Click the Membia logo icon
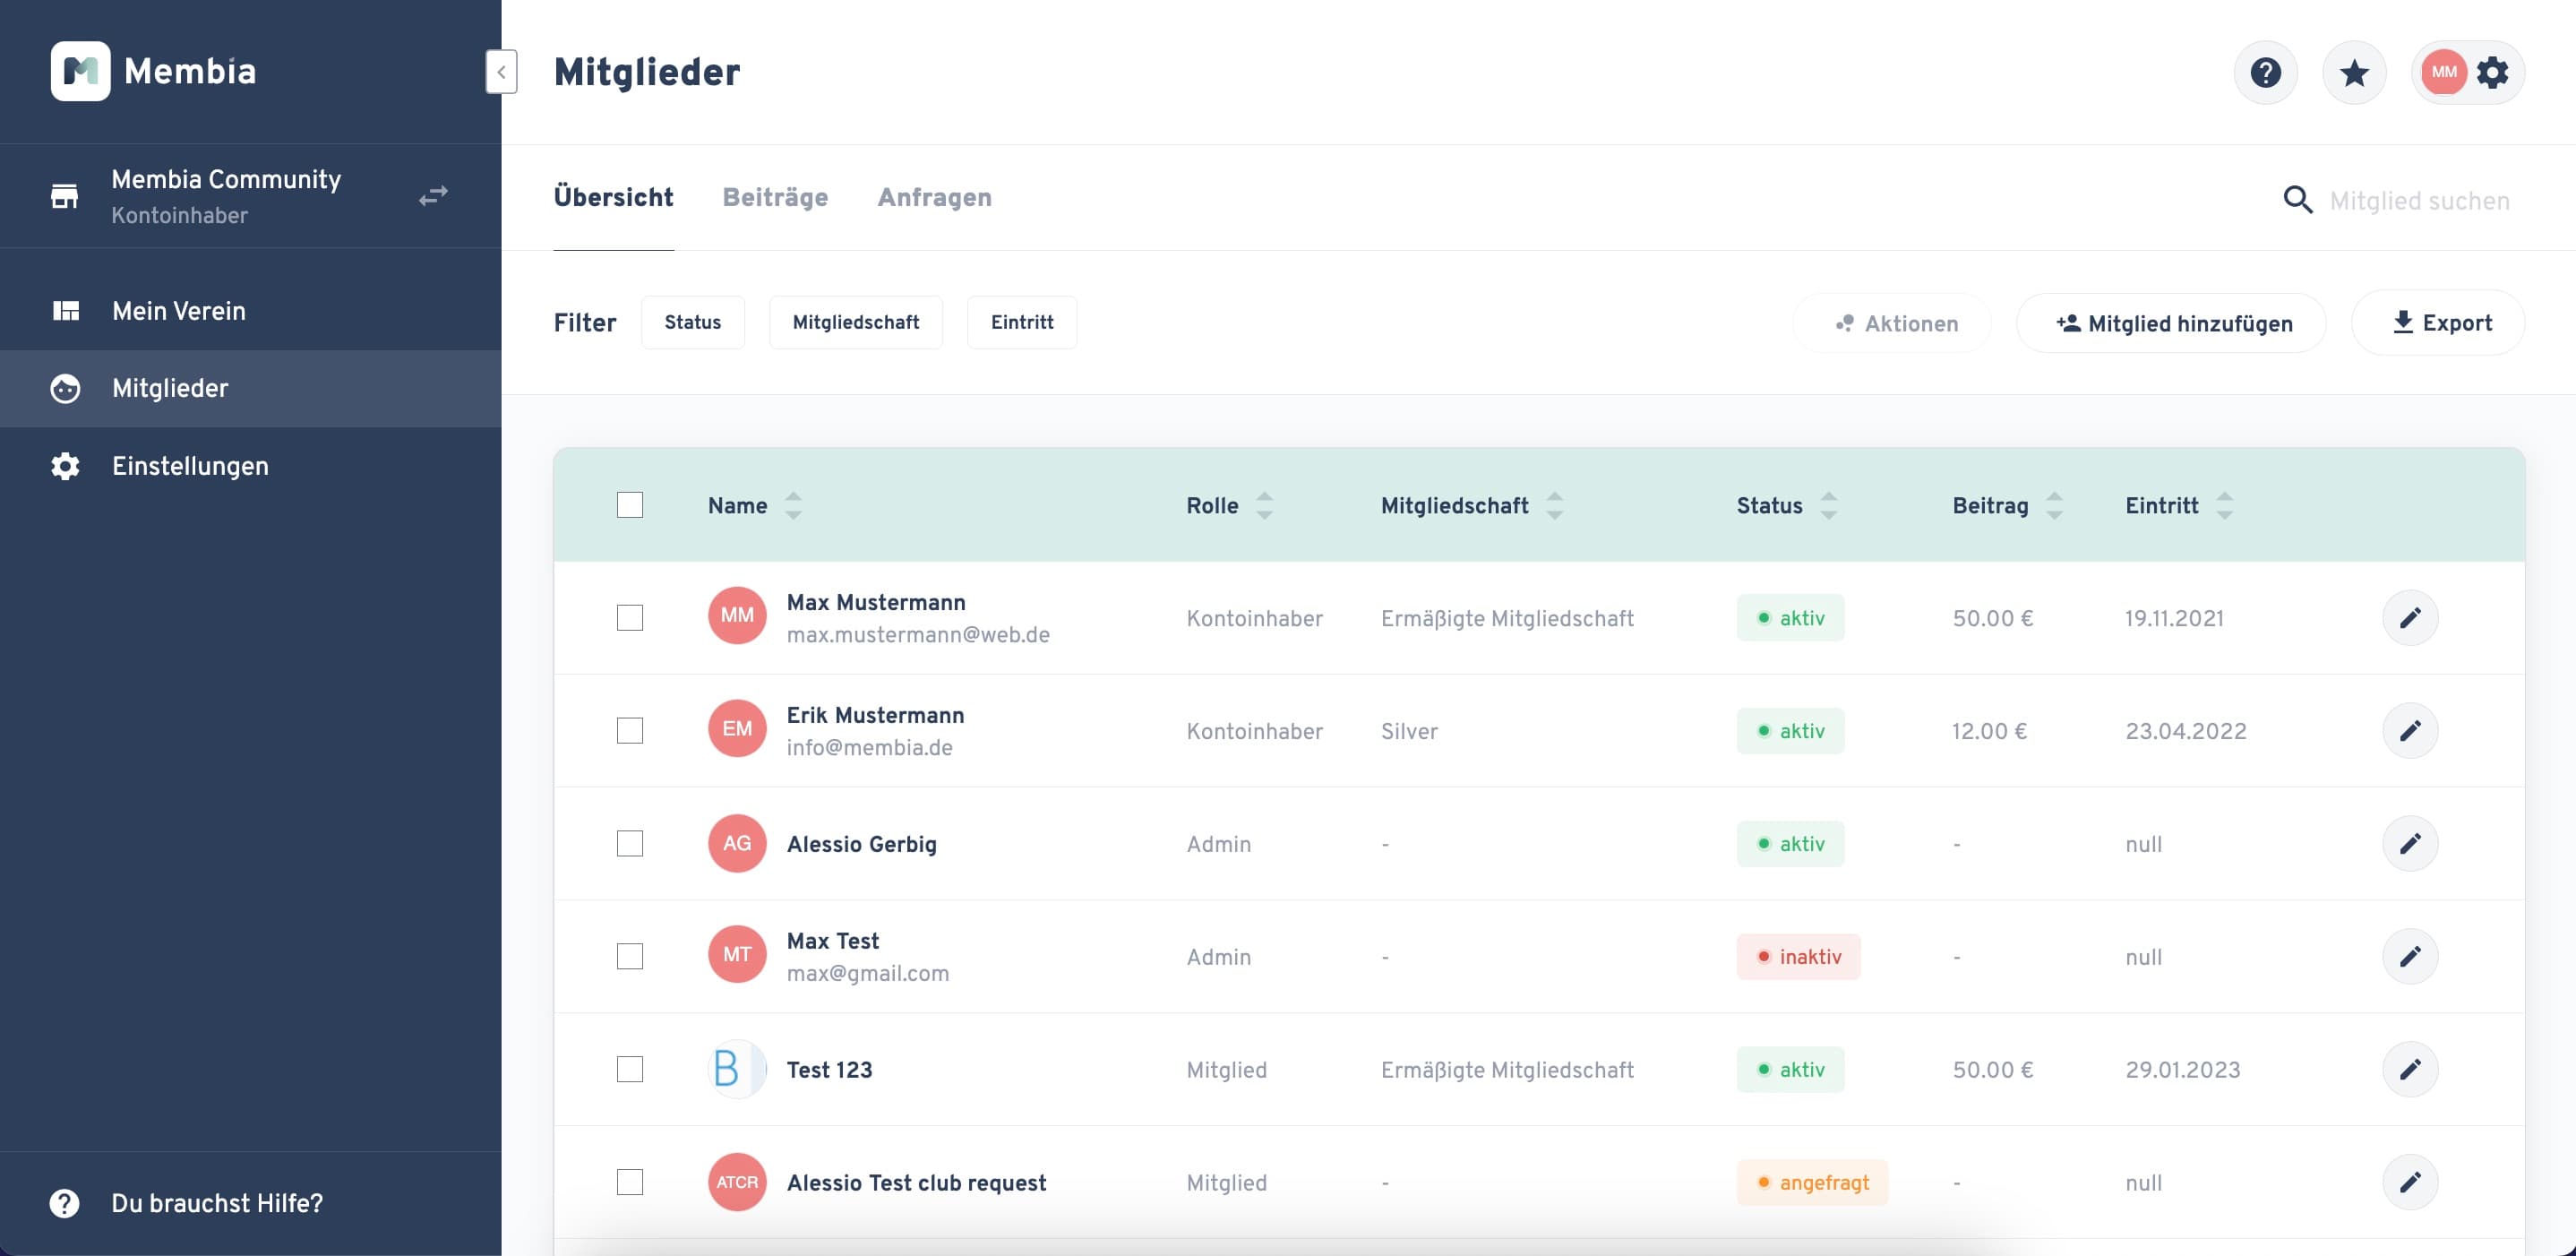 pyautogui.click(x=80, y=71)
